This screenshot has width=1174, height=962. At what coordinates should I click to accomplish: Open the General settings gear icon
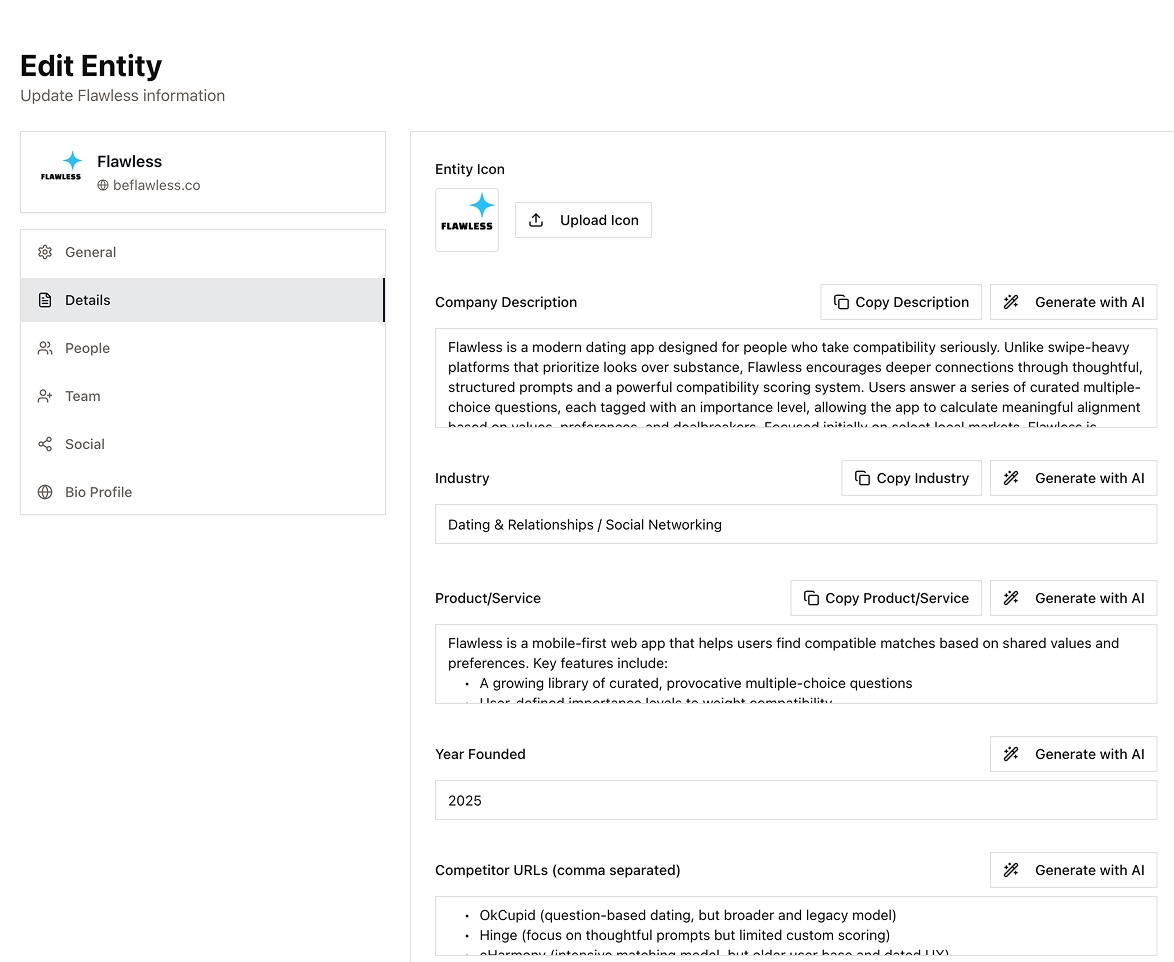[x=45, y=252]
